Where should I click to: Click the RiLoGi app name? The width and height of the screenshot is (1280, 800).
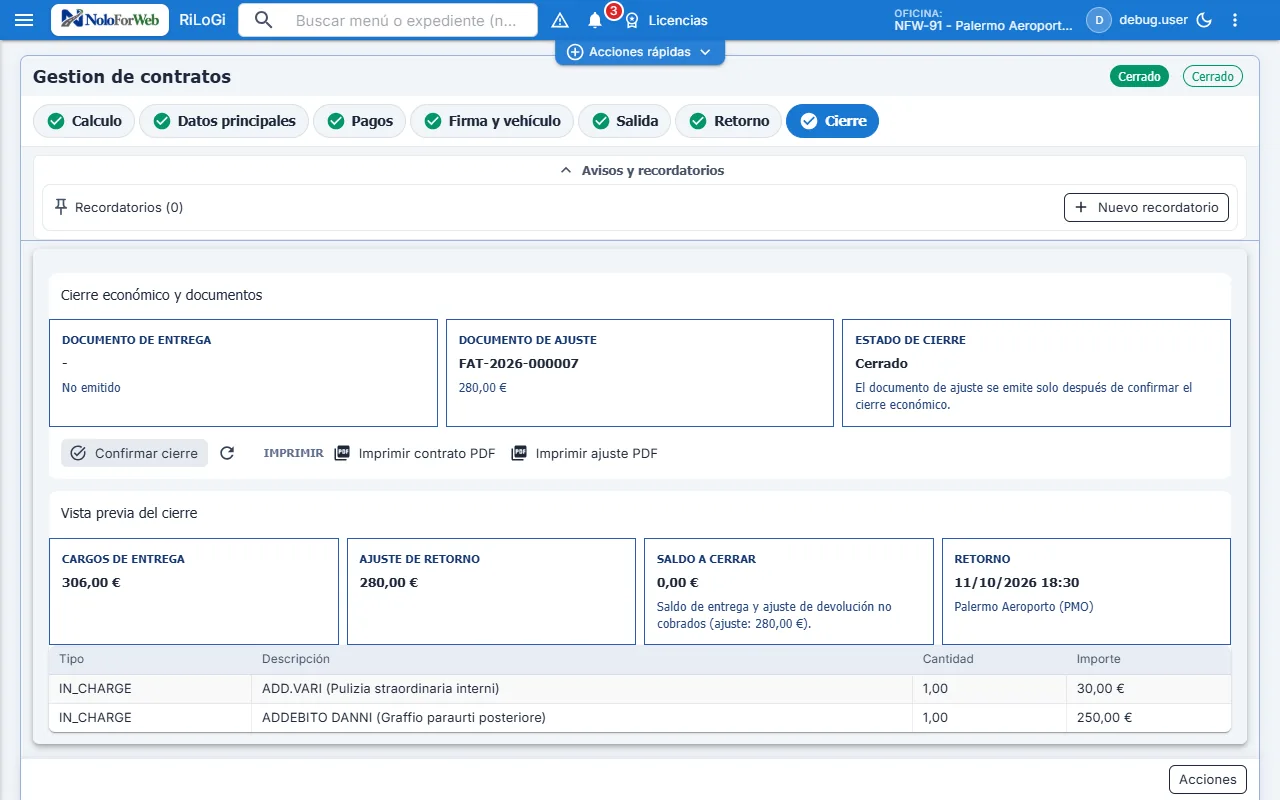[x=202, y=20]
